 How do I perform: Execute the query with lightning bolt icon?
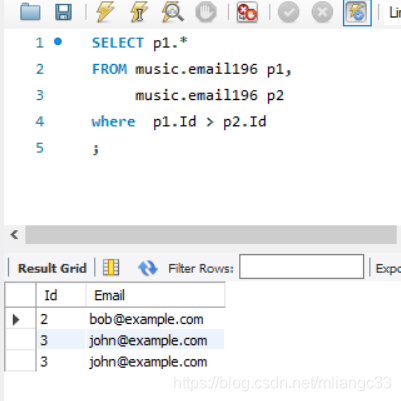pyautogui.click(x=105, y=12)
